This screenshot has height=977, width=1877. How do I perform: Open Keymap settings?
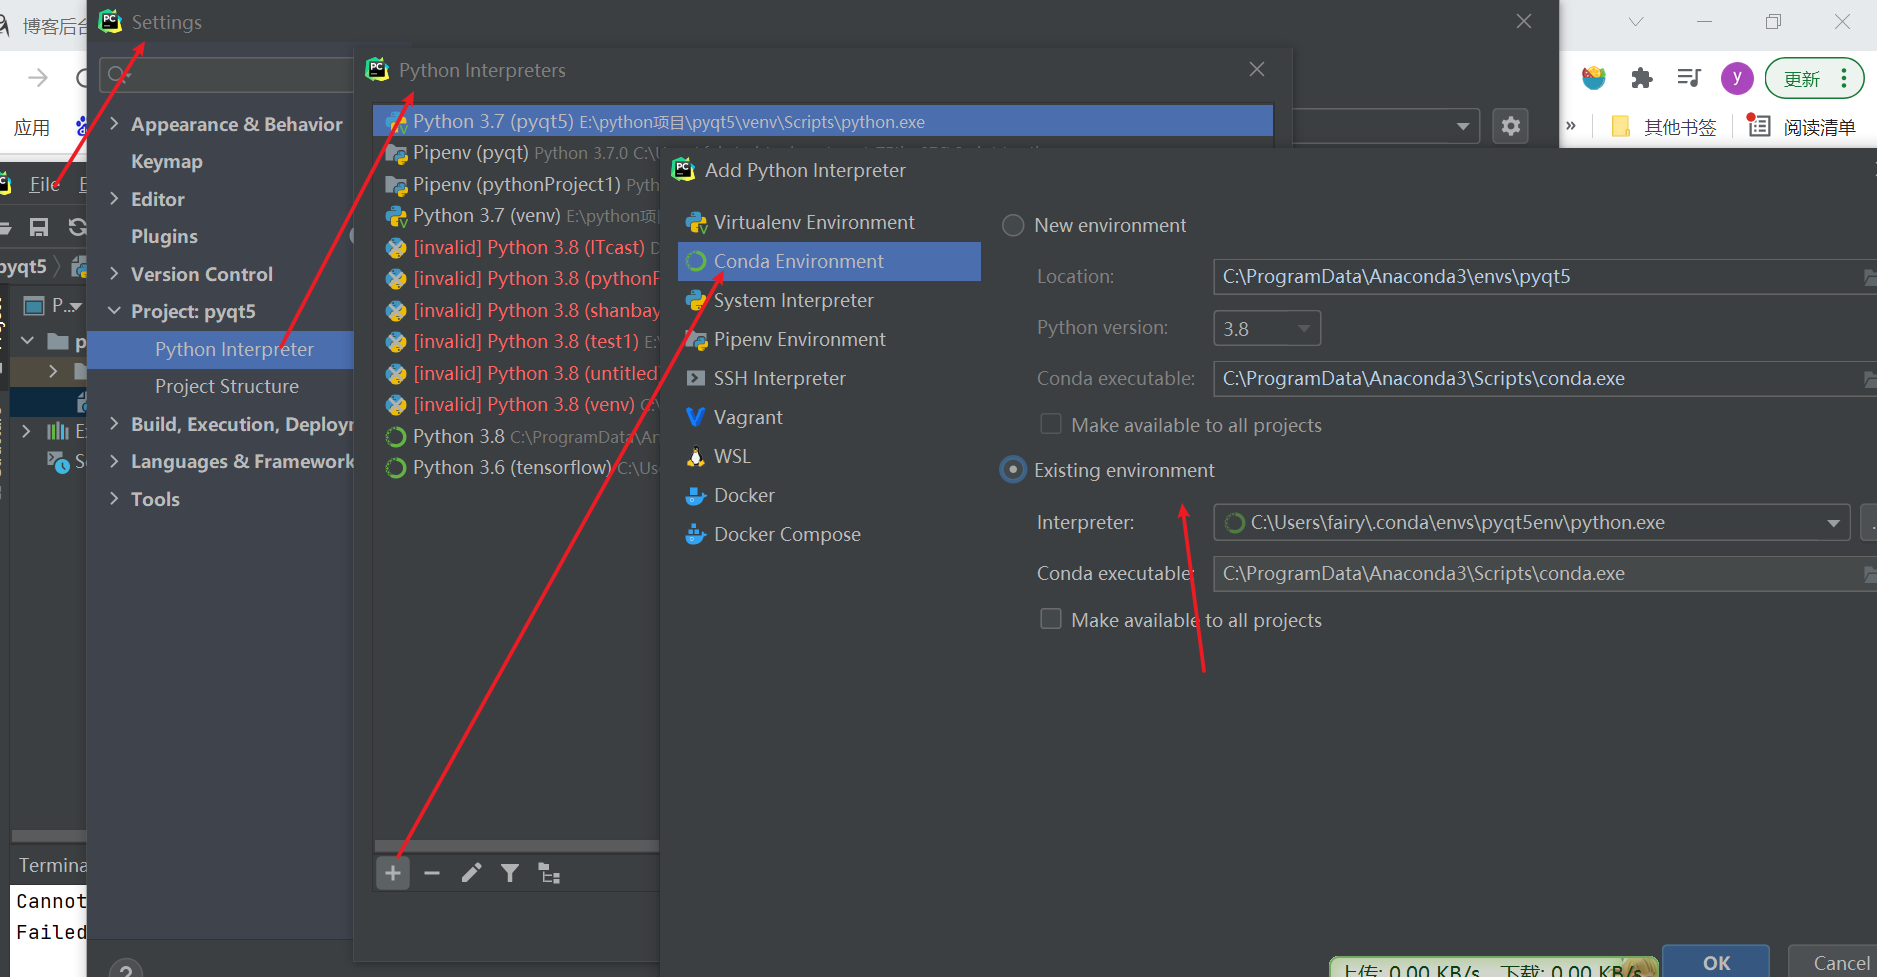point(167,161)
